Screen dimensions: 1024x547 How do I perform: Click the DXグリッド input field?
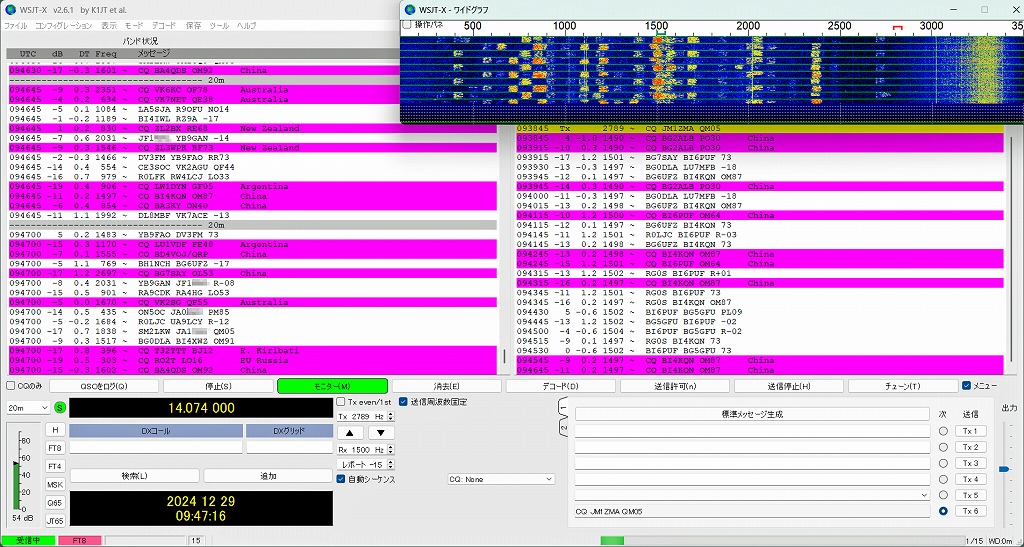tap(290, 447)
